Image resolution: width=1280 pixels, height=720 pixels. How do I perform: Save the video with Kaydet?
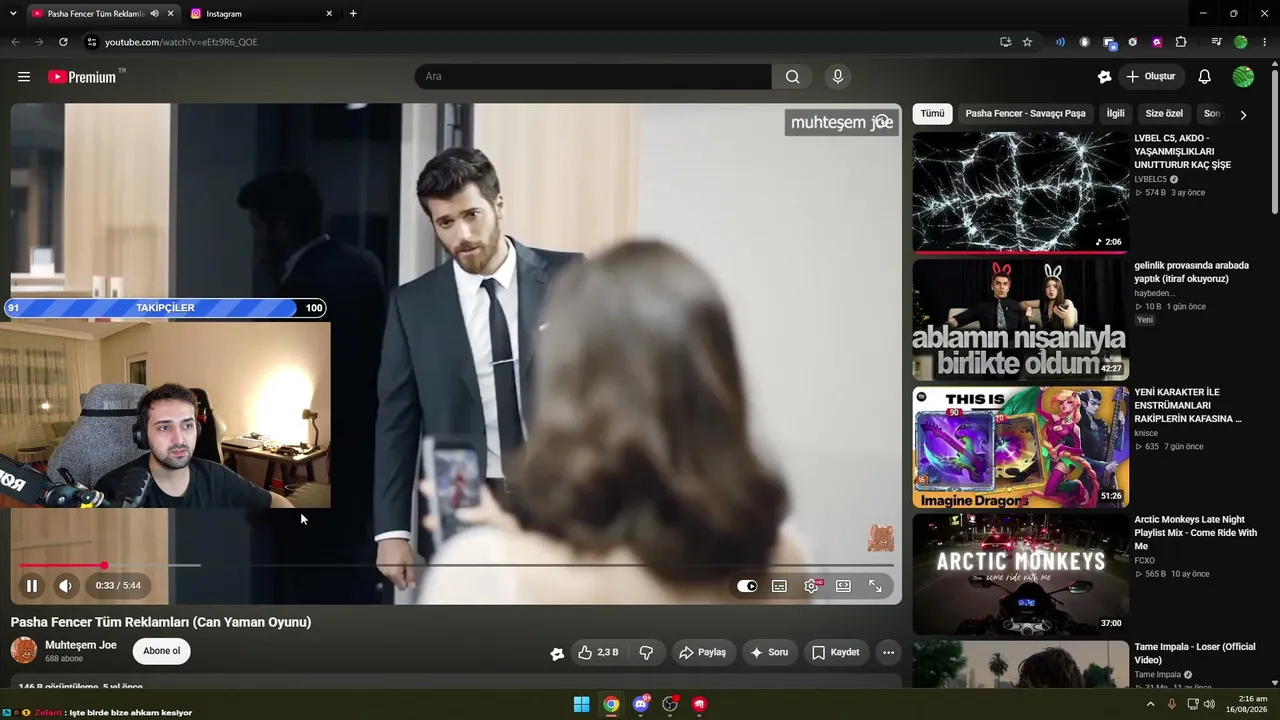coord(836,652)
